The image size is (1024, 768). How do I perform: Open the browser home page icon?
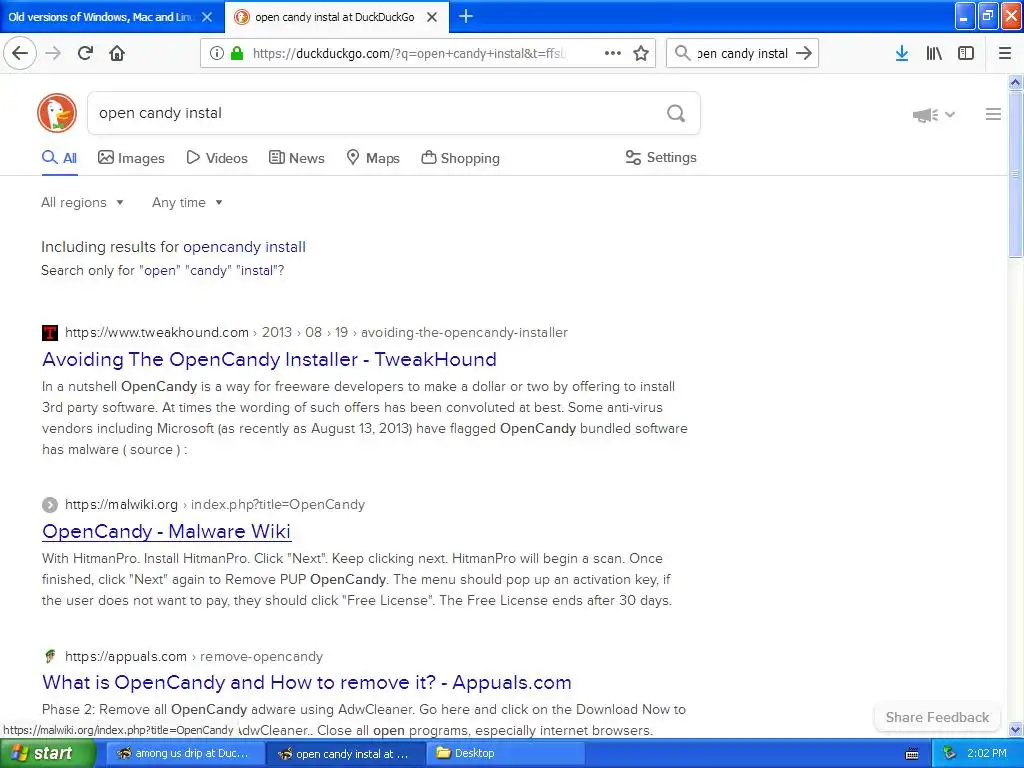[x=117, y=53]
